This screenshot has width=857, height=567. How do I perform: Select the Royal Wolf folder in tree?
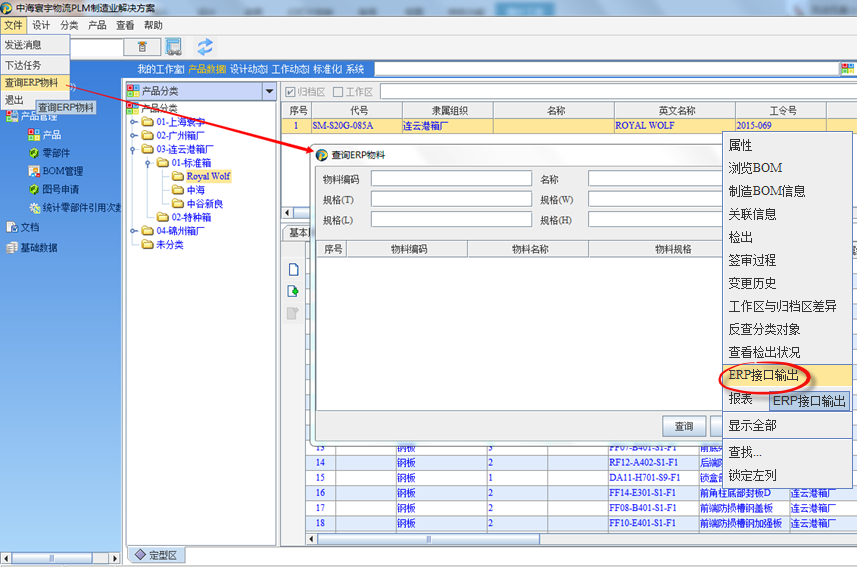[207, 176]
